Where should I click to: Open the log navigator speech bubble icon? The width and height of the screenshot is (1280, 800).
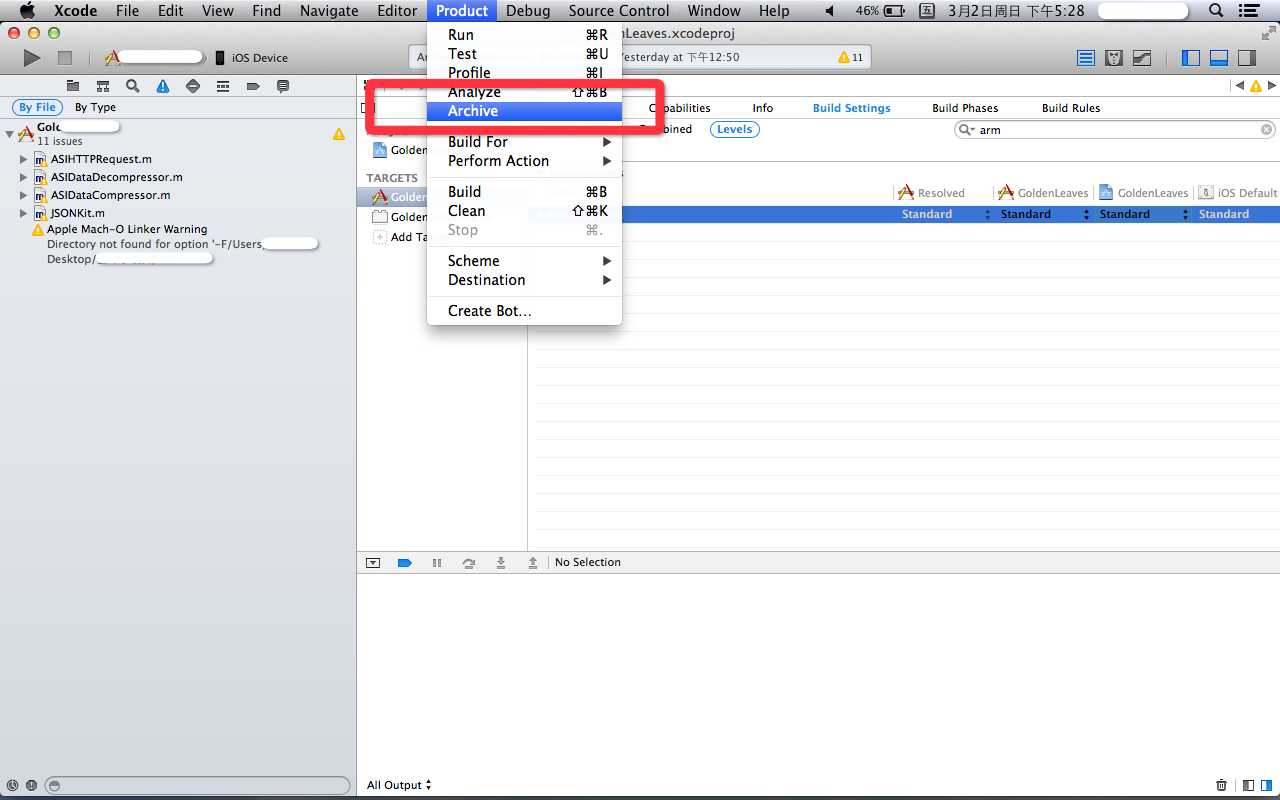283,86
